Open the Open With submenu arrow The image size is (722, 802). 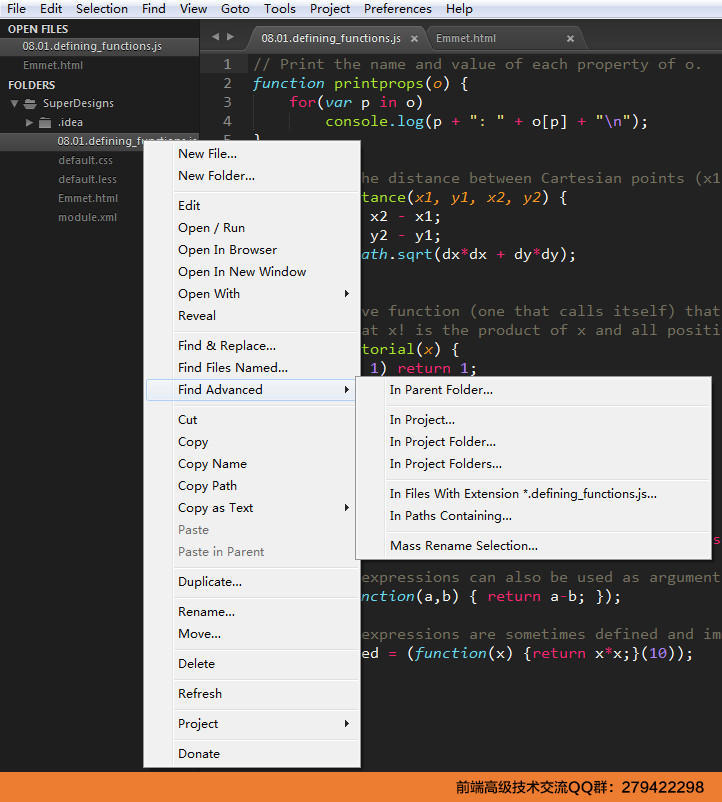347,294
